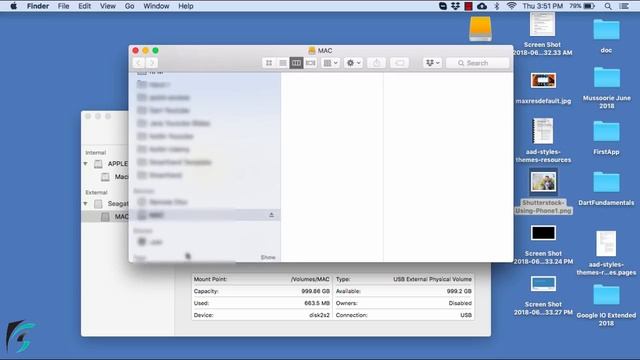Select aad-styles-themes-r...es.pages file
The height and width of the screenshot is (360, 640).
pos(606,243)
